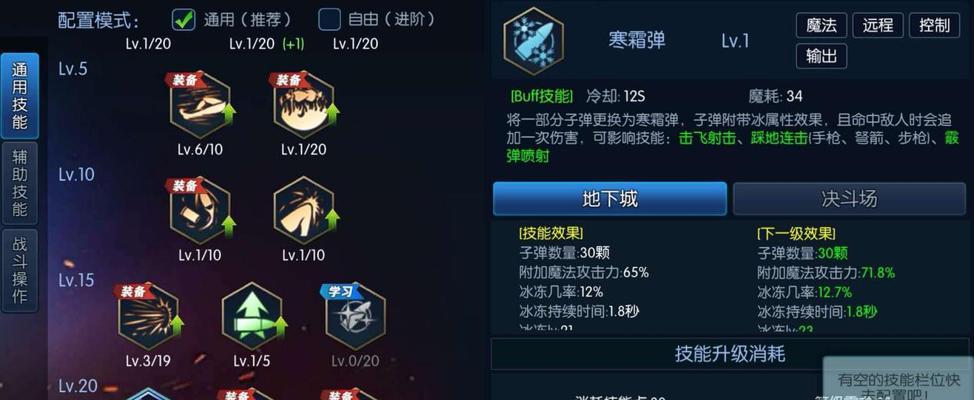Click the 控制 tag button
Image resolution: width=974 pixels, height=400 pixels.
tap(934, 25)
